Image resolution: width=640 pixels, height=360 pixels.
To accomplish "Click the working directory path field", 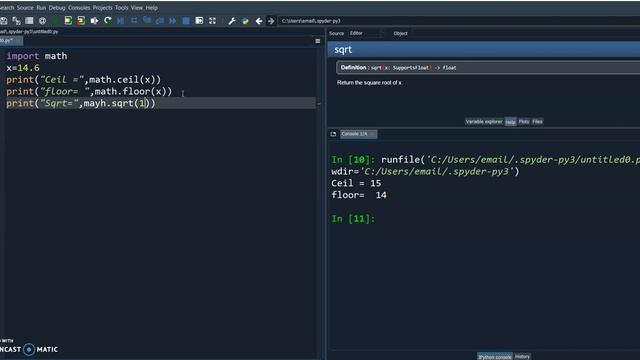I will click(x=460, y=21).
